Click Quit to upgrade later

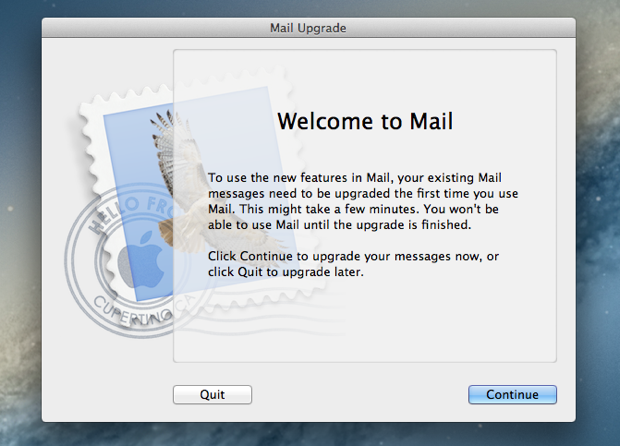click(x=212, y=394)
